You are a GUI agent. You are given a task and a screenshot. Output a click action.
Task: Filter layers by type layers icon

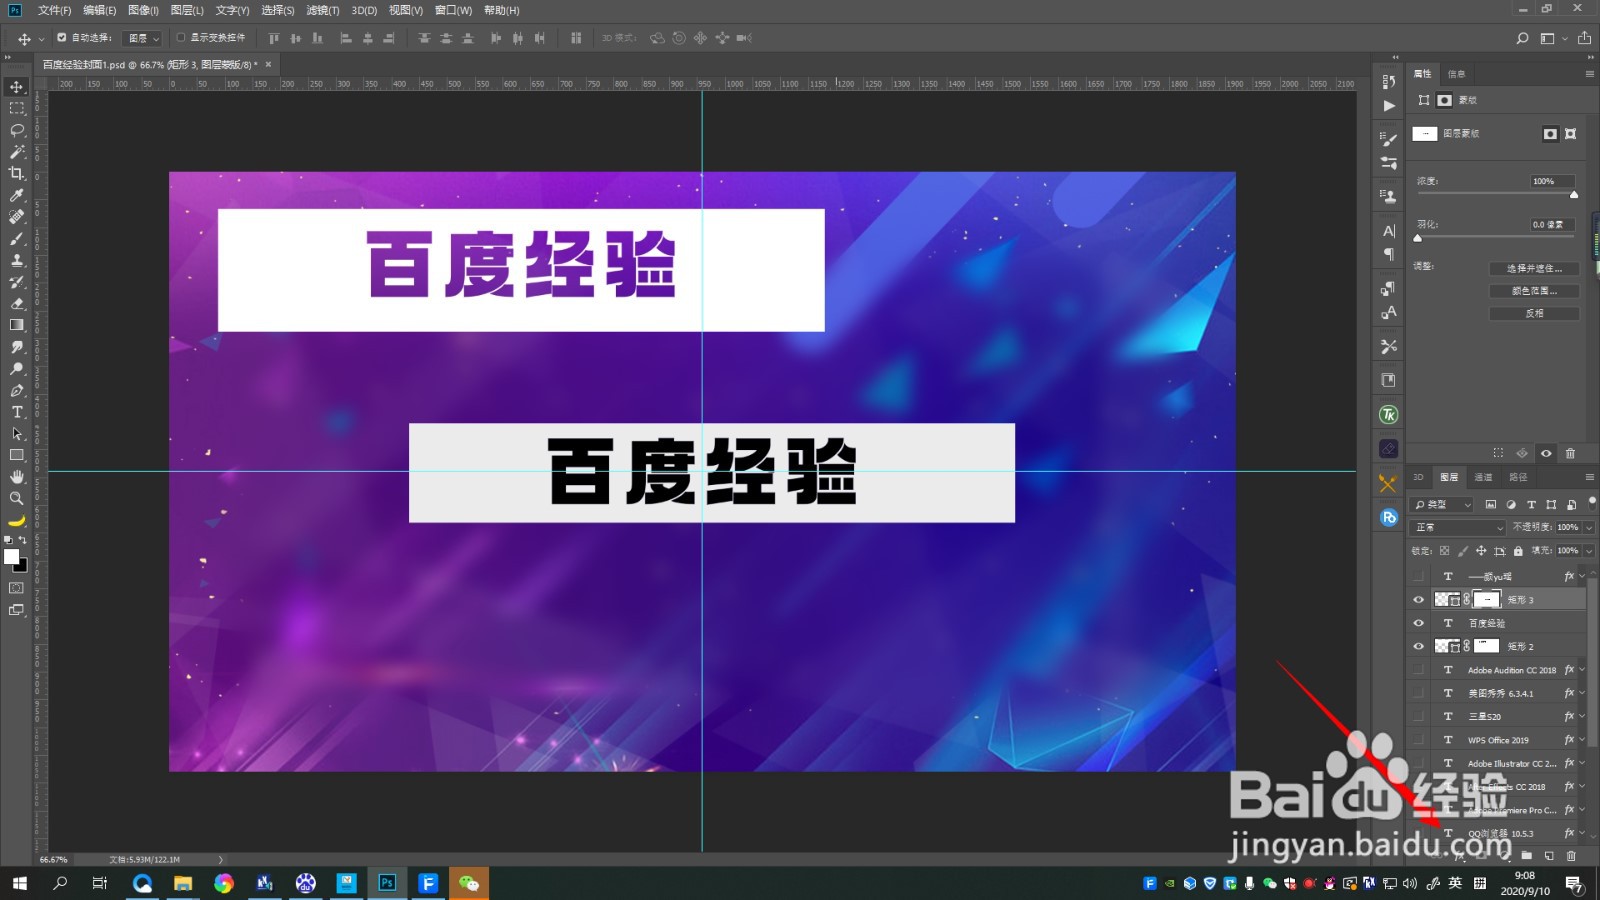point(1531,505)
